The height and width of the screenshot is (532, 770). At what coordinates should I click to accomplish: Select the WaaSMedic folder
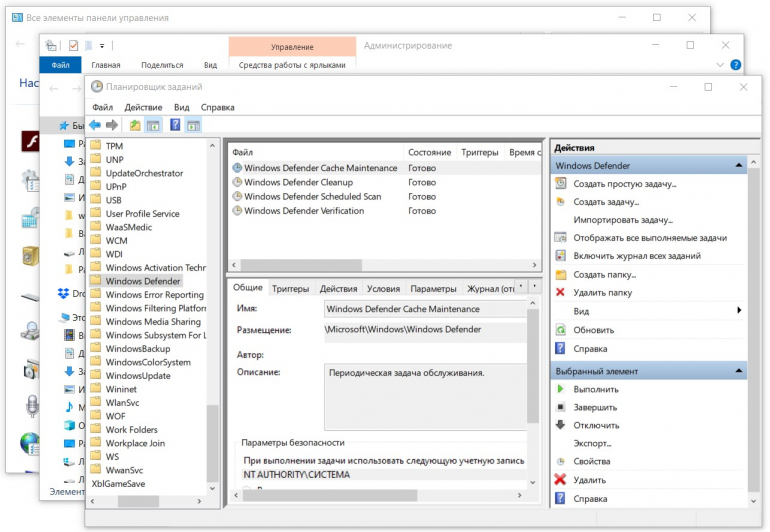[x=129, y=227]
